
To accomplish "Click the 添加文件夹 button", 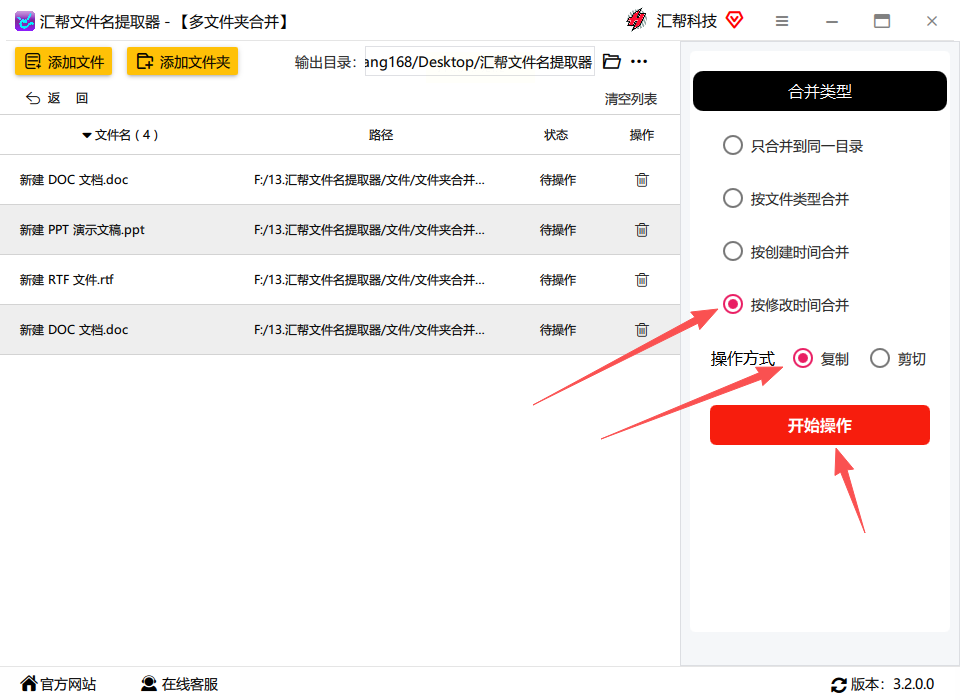I will [x=182, y=61].
